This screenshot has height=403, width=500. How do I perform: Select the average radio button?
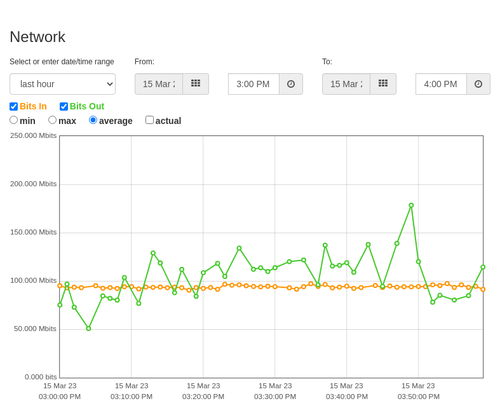click(93, 120)
